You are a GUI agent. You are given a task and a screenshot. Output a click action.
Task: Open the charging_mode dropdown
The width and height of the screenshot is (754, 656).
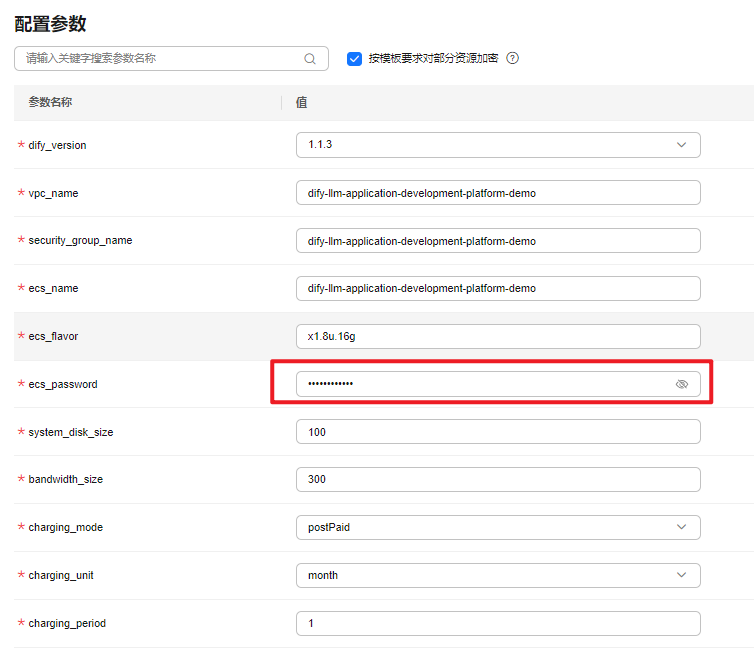point(498,527)
